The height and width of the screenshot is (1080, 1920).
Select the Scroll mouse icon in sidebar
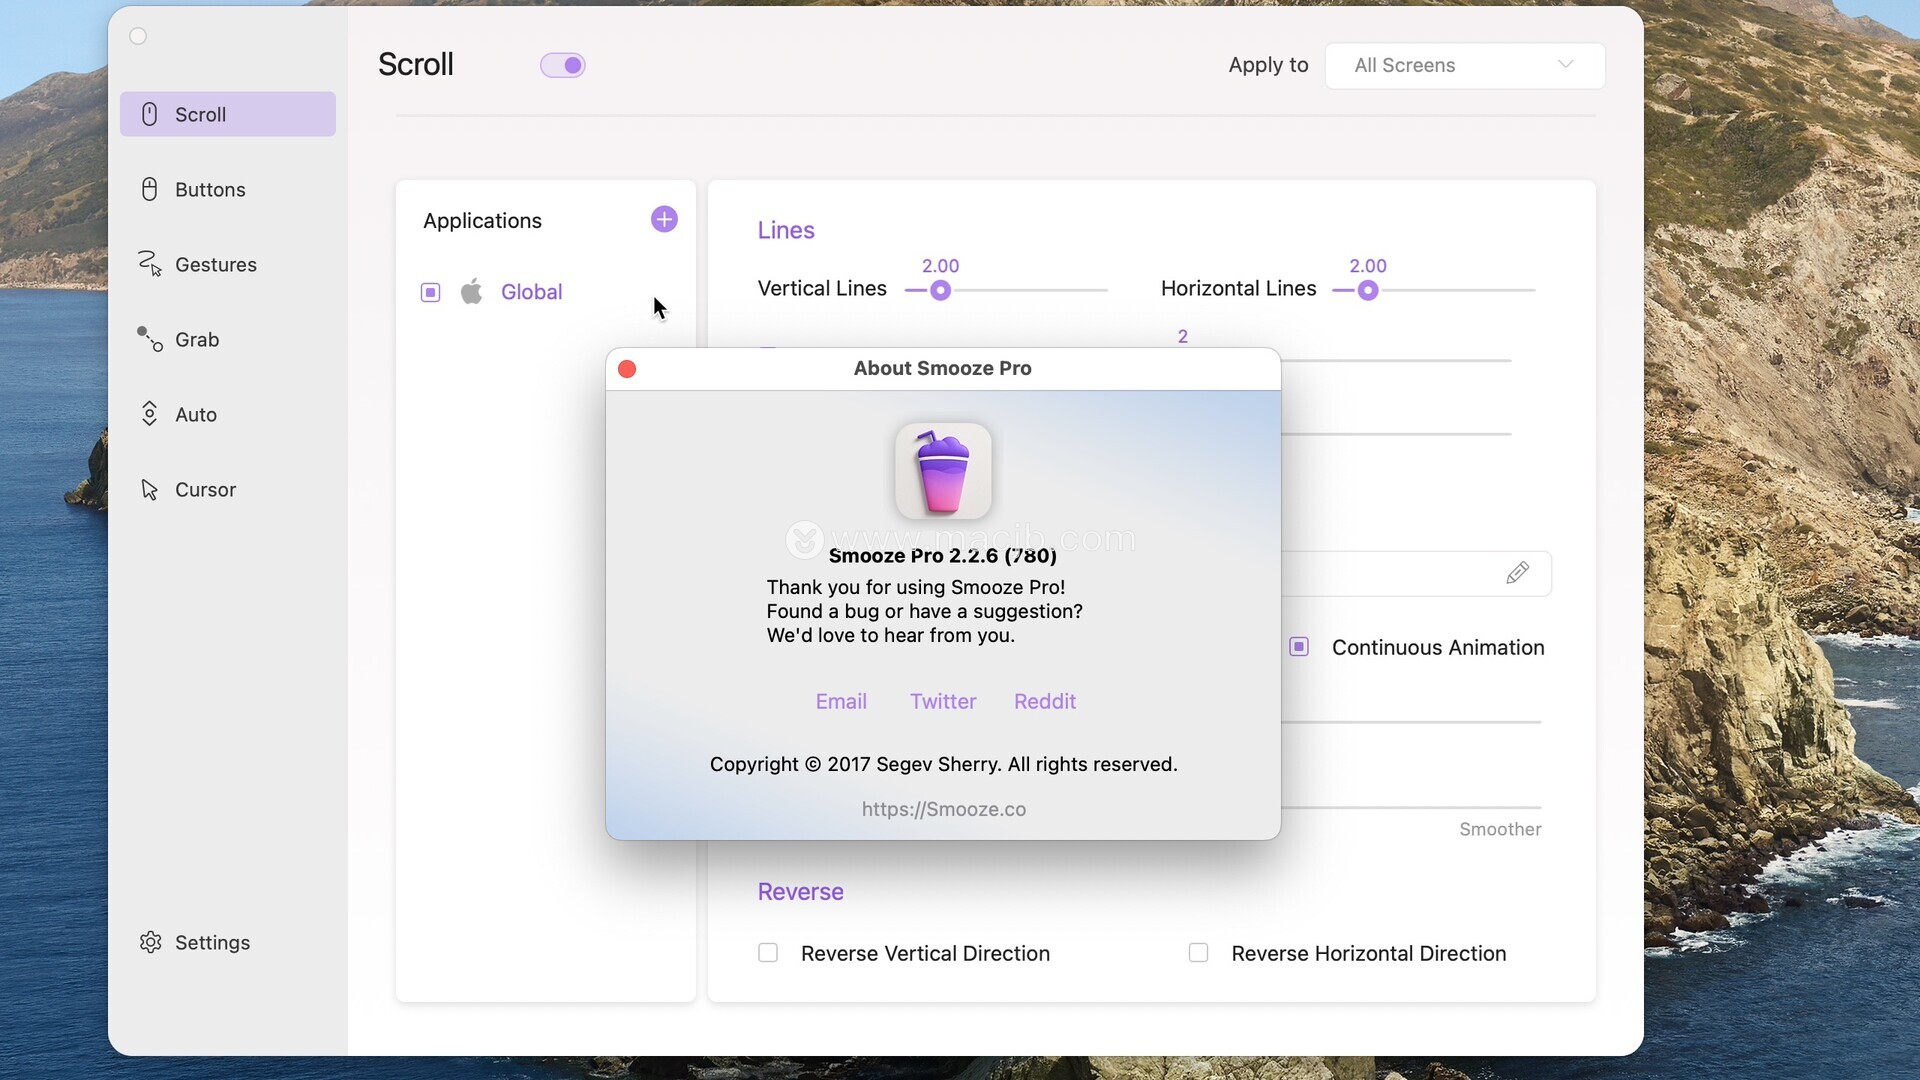tap(149, 114)
